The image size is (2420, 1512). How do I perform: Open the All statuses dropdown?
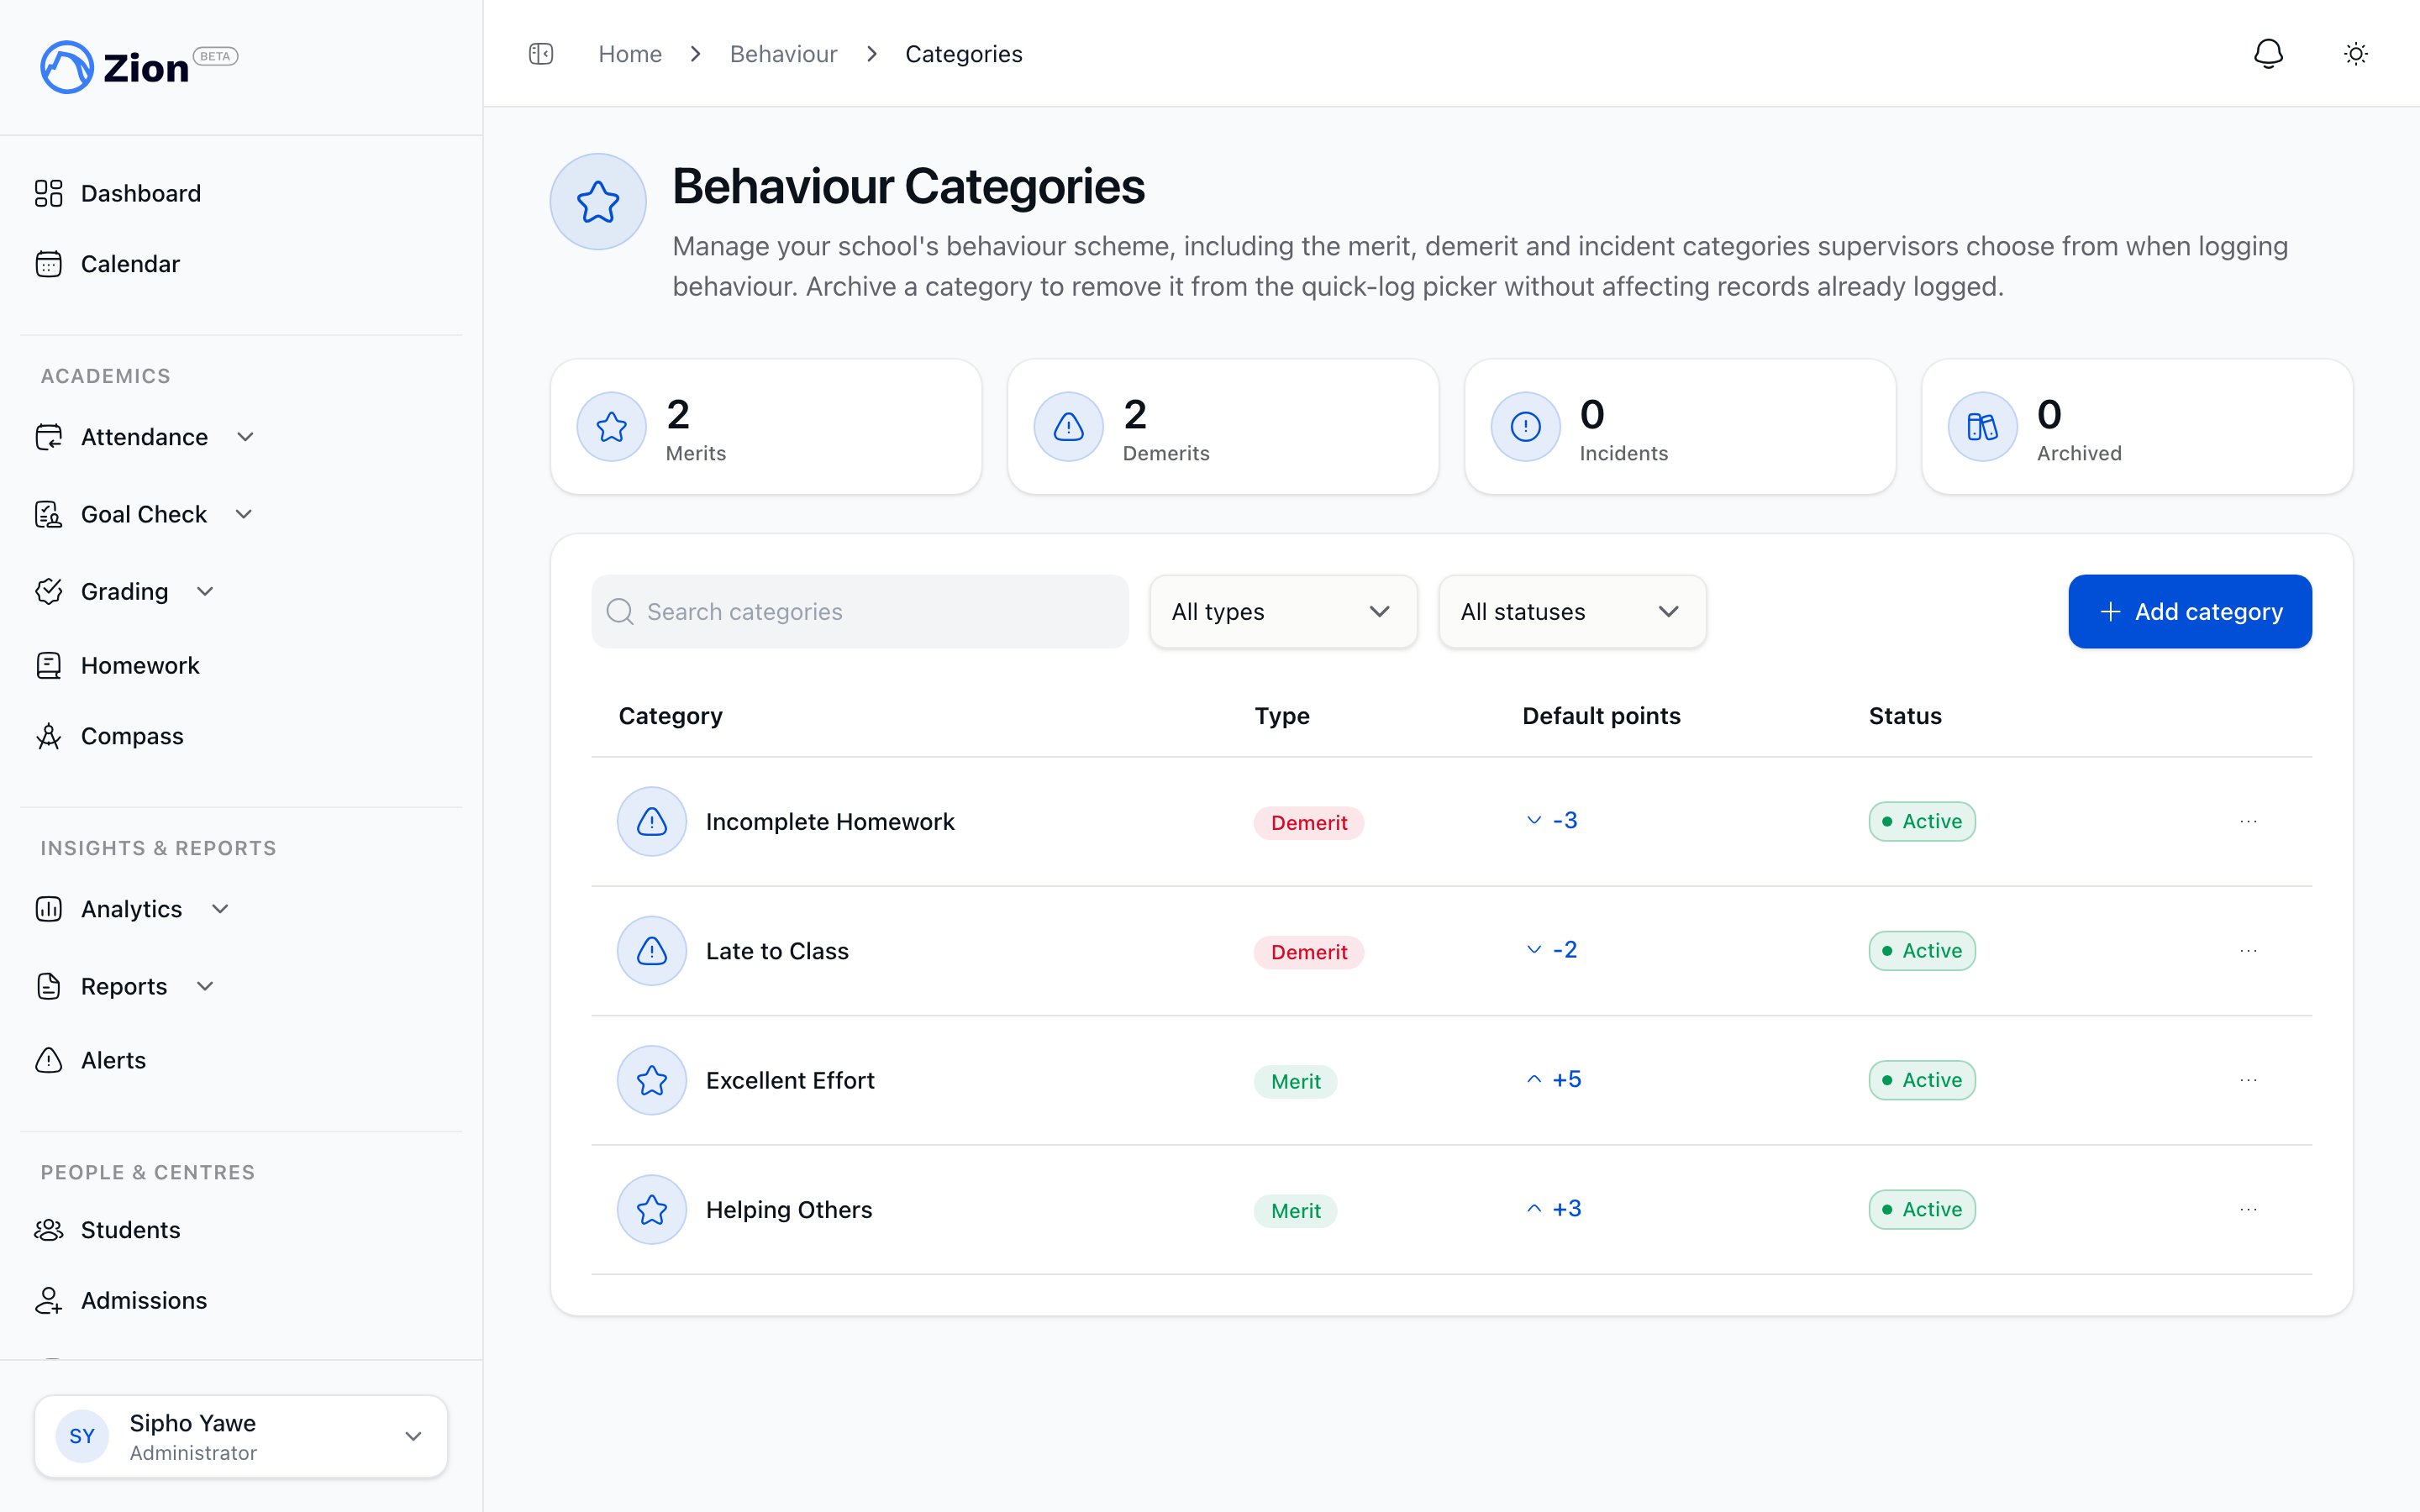click(1572, 611)
